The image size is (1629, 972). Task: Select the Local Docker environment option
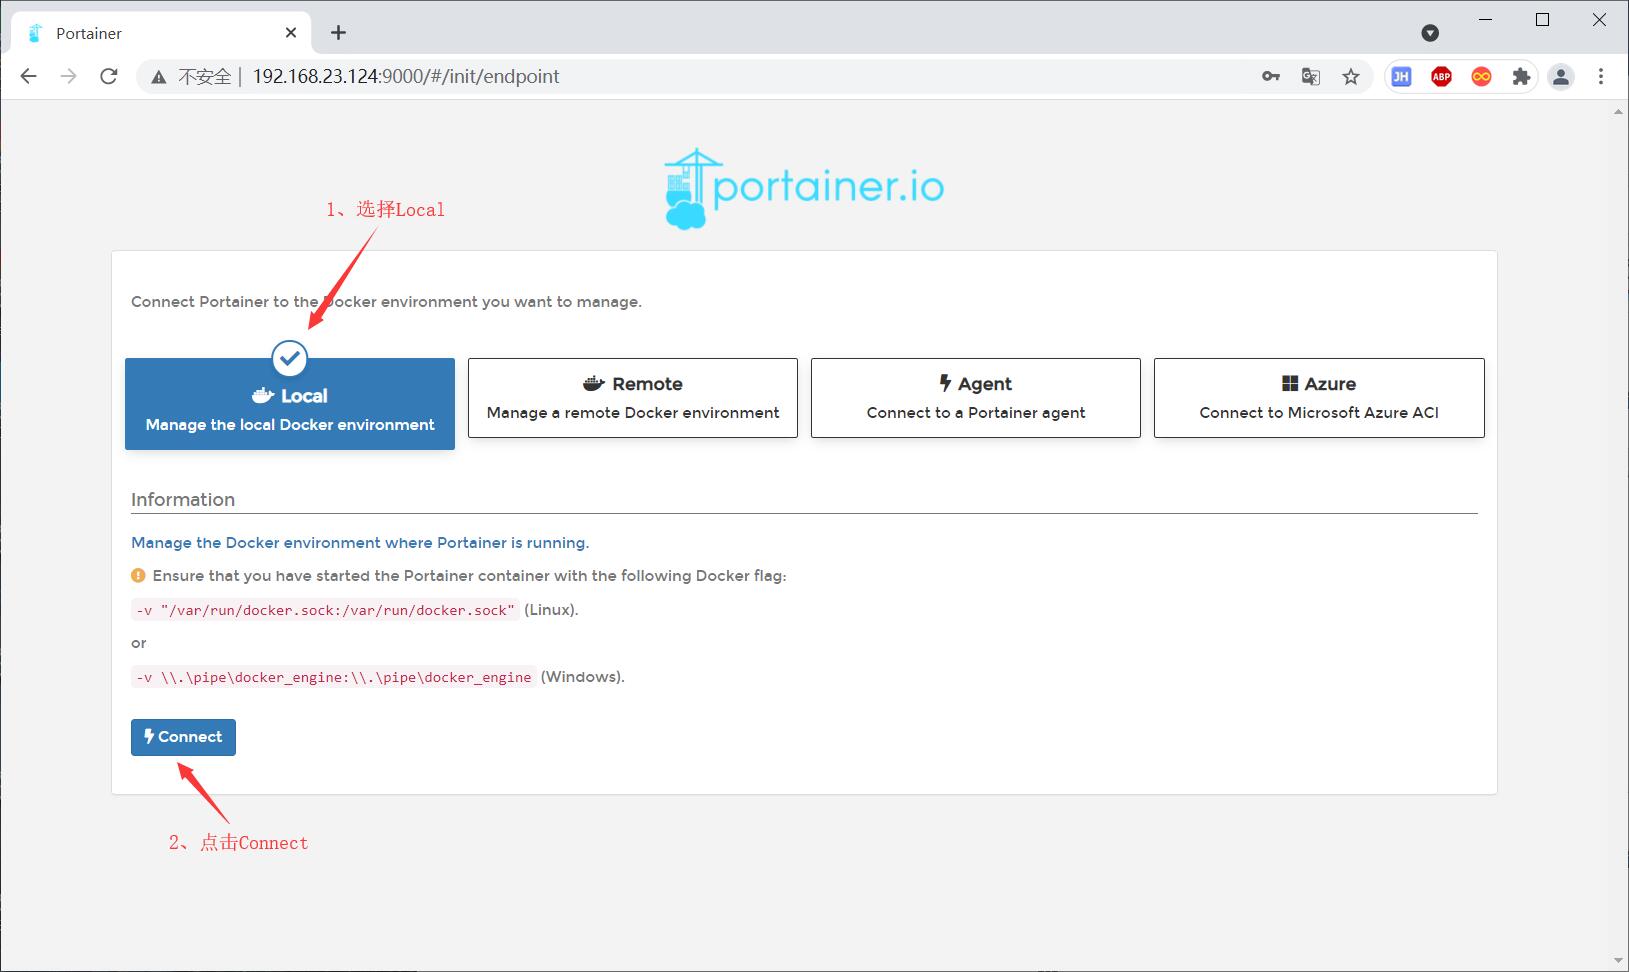pyautogui.click(x=289, y=404)
